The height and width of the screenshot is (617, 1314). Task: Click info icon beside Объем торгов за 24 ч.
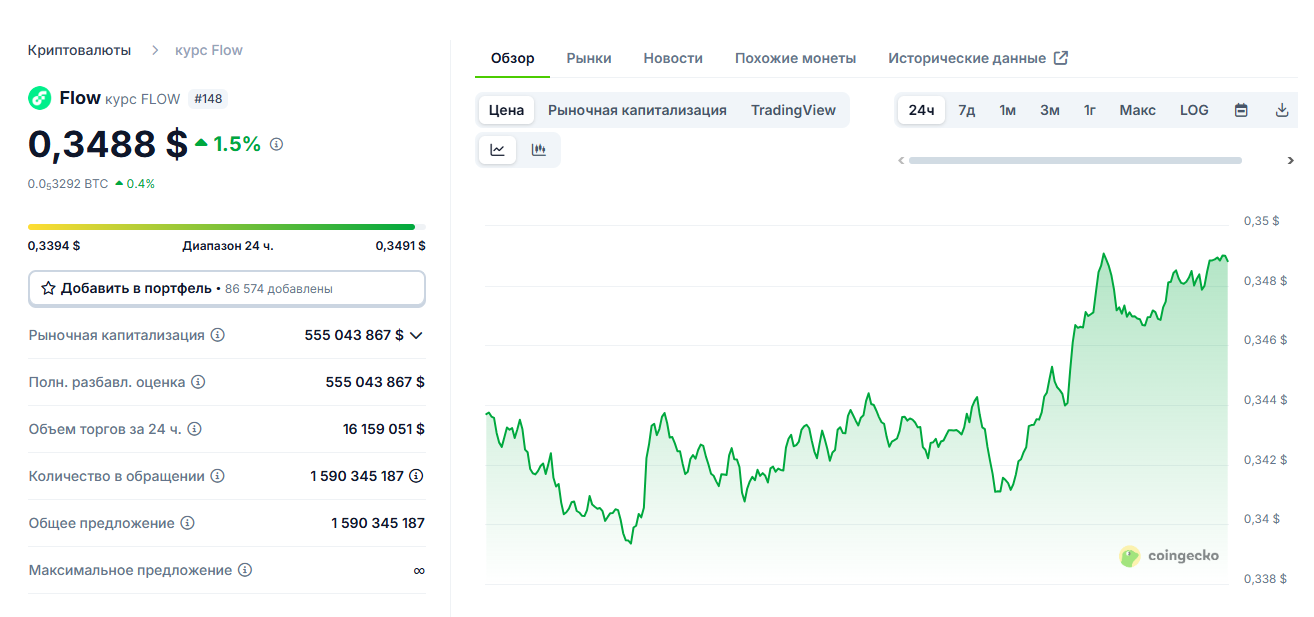tap(195, 429)
